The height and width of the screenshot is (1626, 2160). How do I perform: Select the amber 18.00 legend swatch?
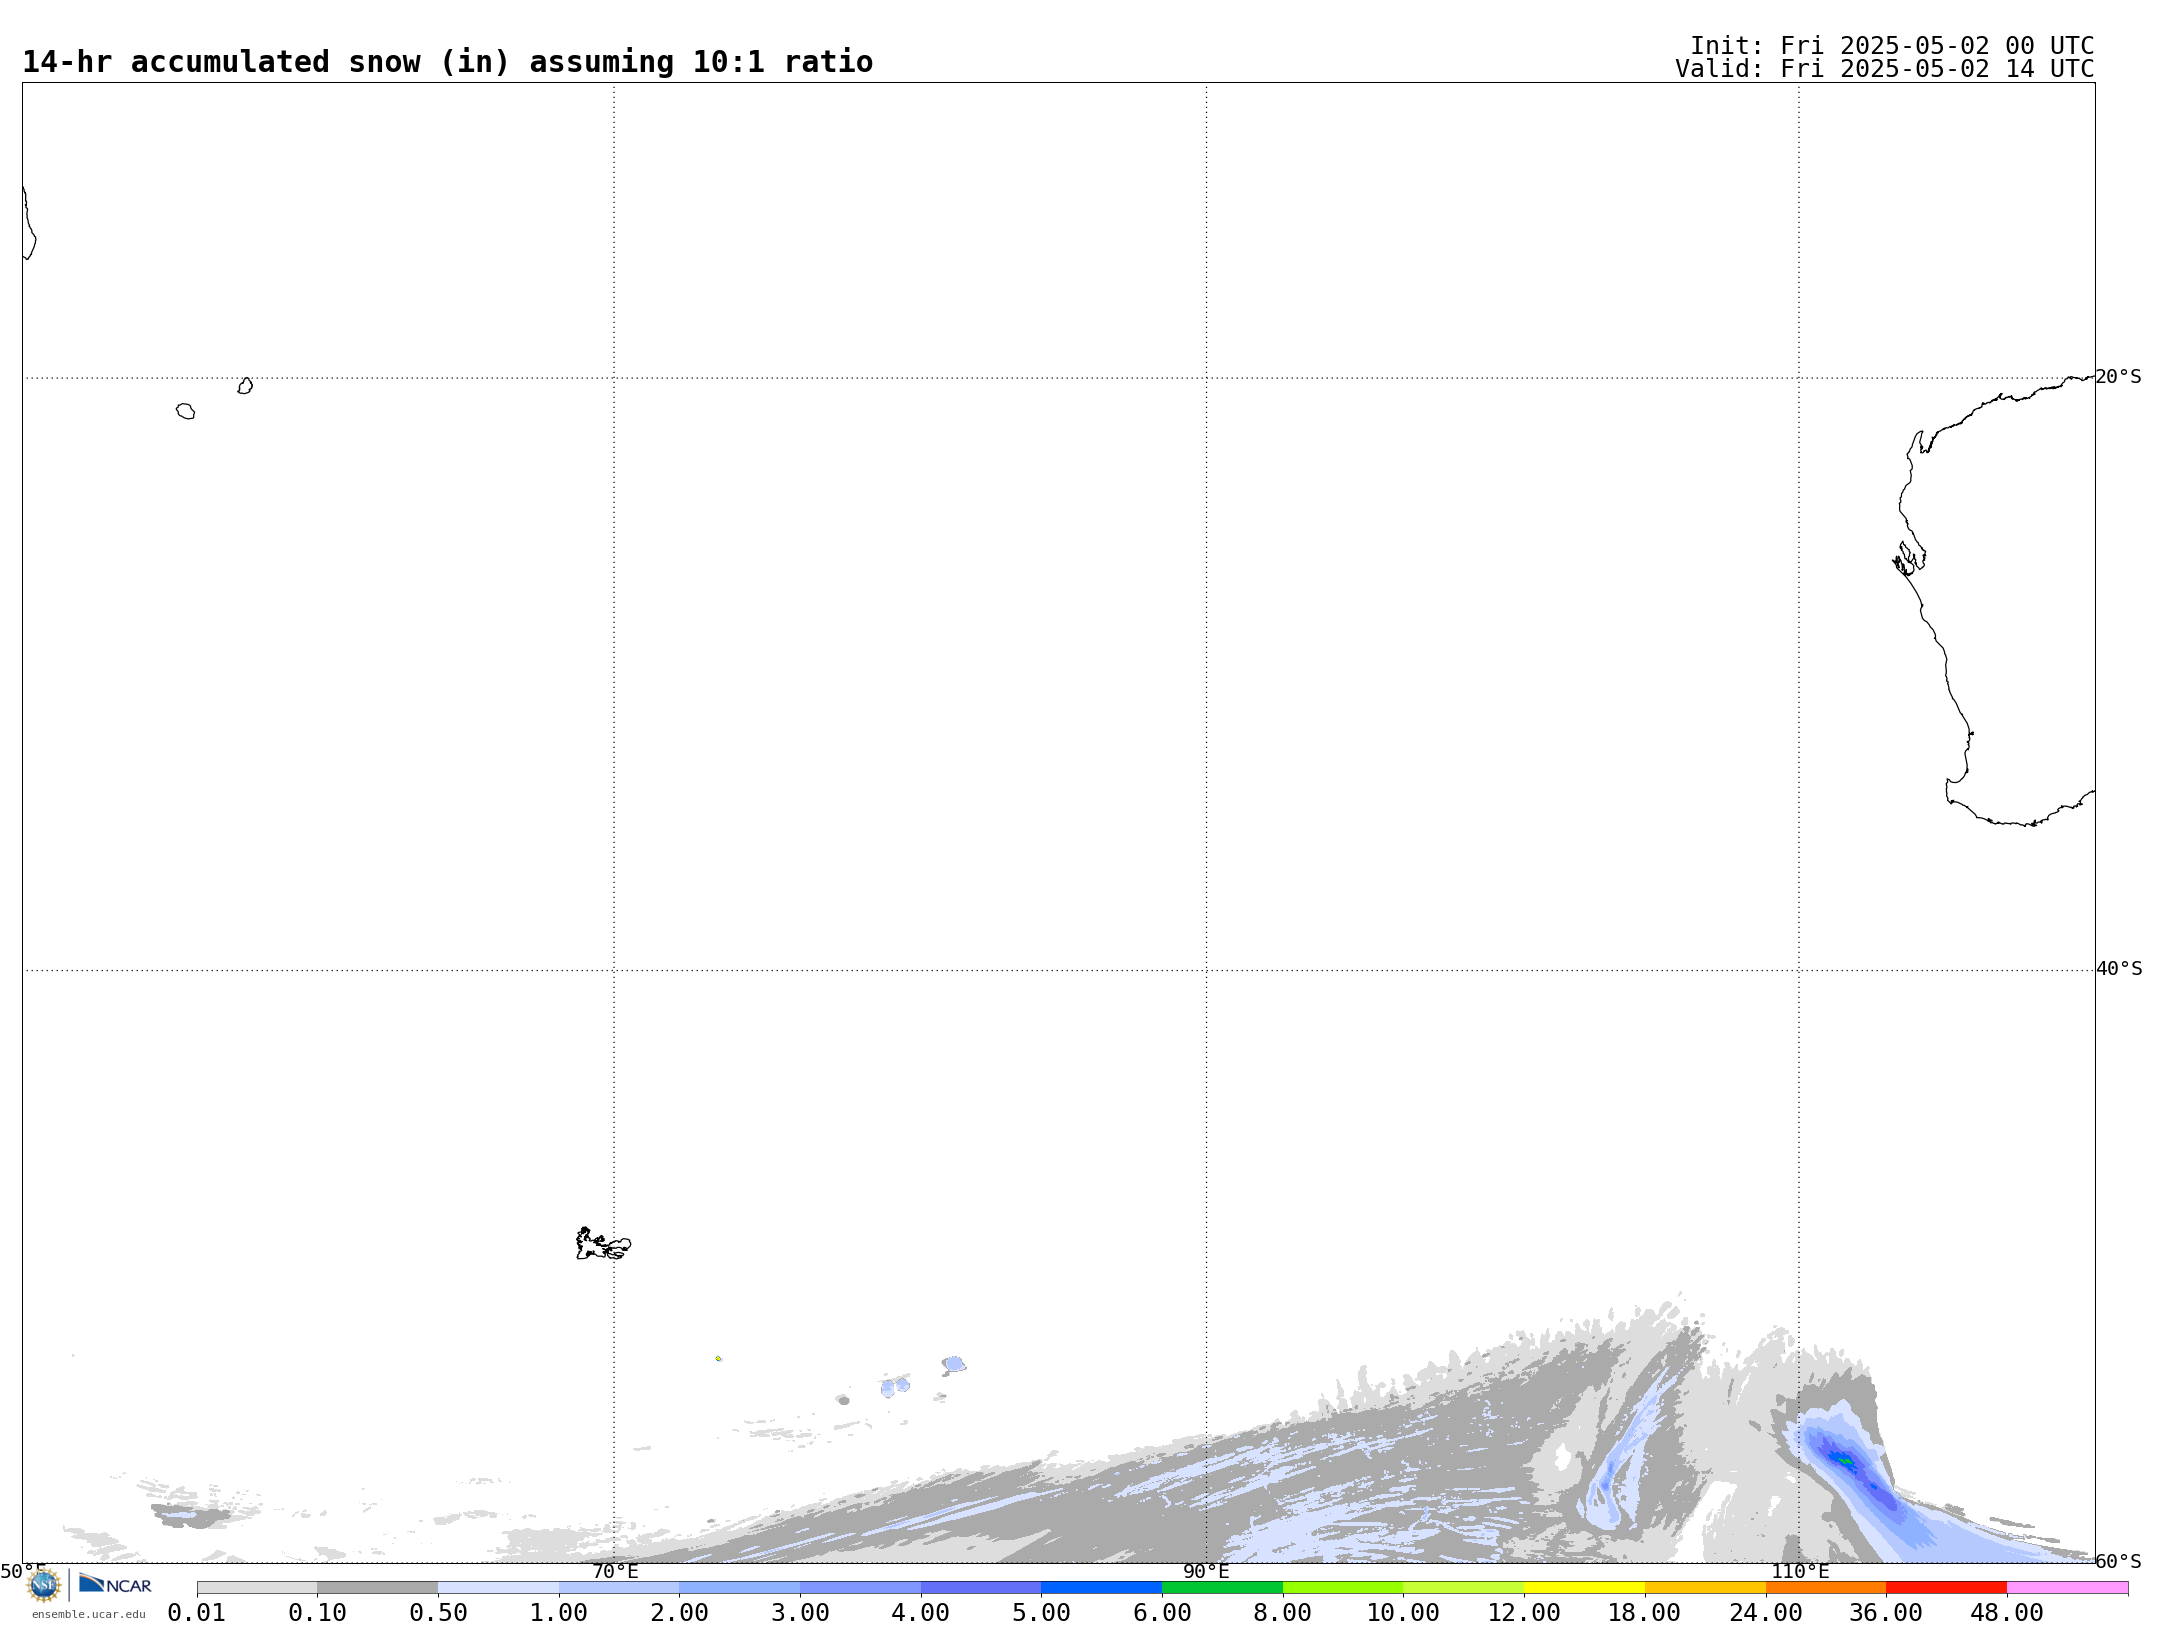[x=1705, y=1588]
